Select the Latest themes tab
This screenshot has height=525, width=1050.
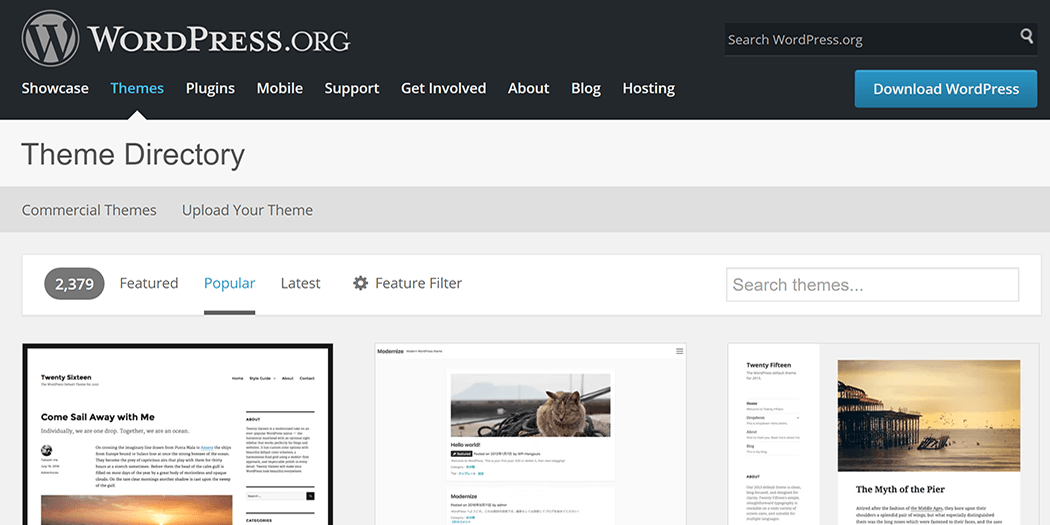300,283
